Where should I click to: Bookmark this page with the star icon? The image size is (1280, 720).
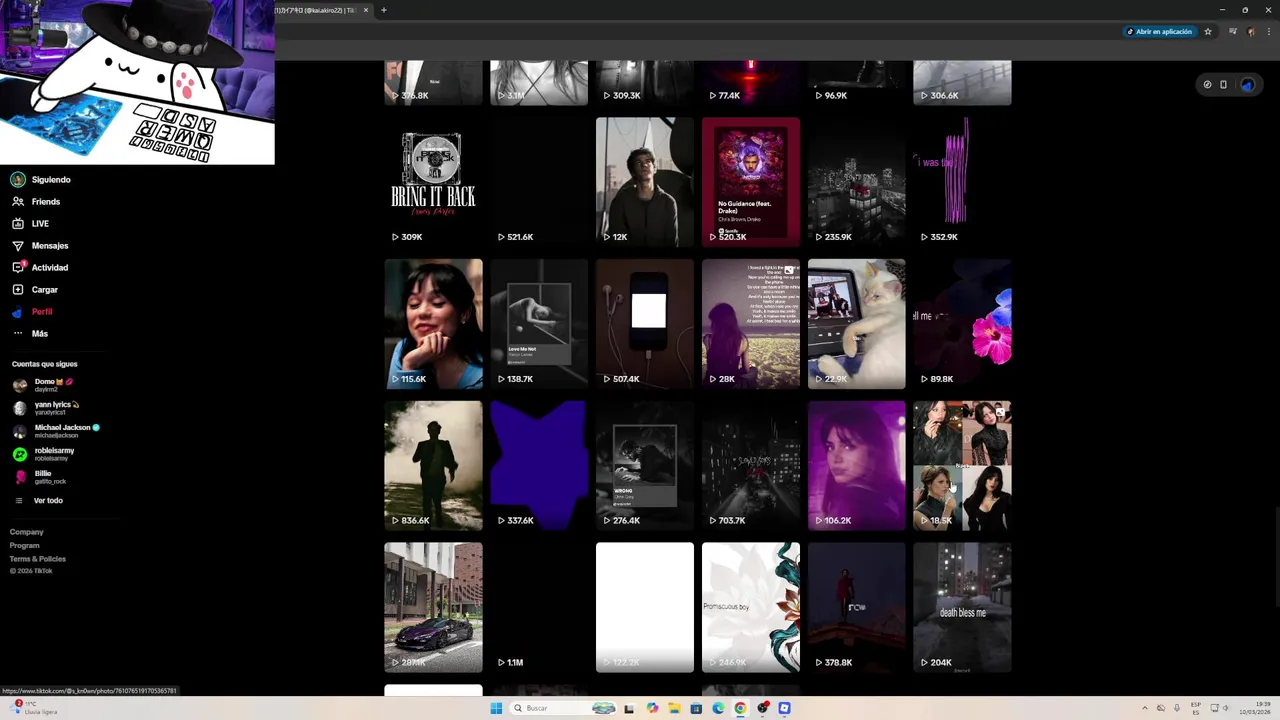click(1208, 32)
